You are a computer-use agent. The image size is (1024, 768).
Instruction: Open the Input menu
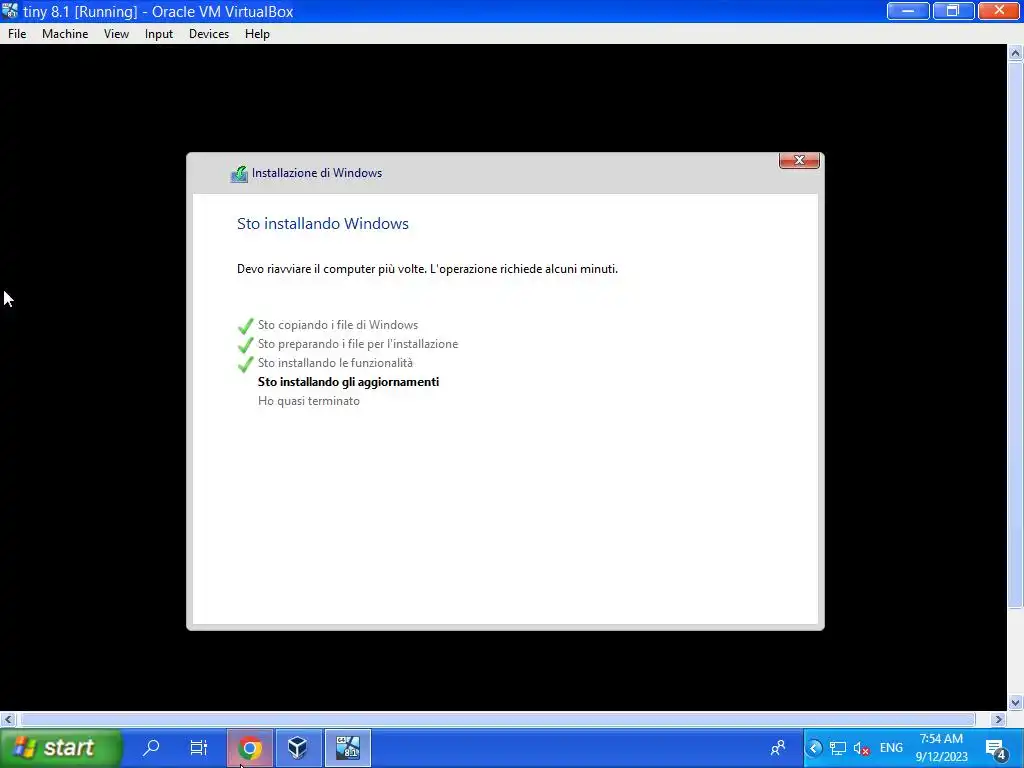159,34
